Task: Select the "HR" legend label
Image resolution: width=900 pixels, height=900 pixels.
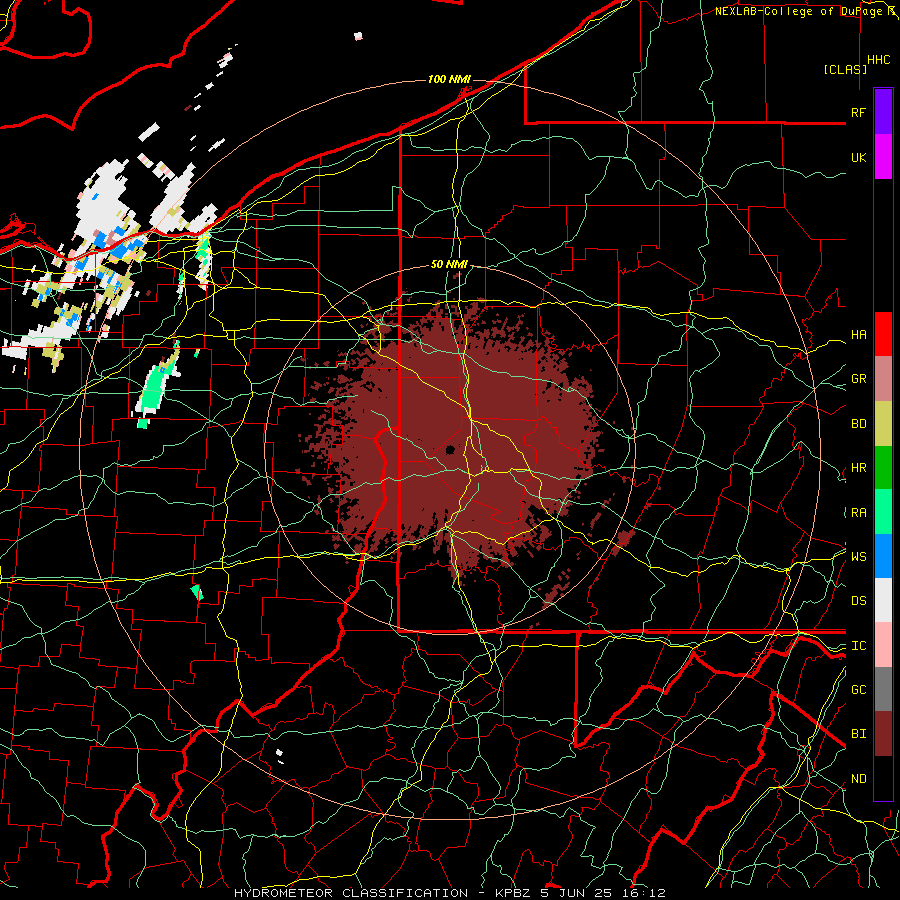Action: (x=858, y=468)
